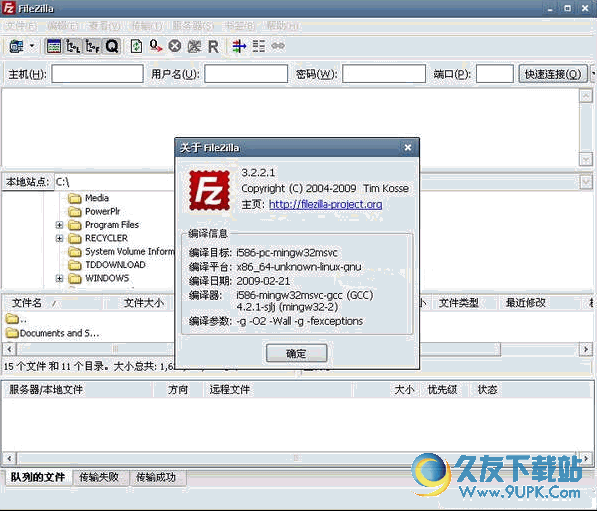
Task: Close the About FileZilla dialog
Action: pyautogui.click(x=408, y=147)
